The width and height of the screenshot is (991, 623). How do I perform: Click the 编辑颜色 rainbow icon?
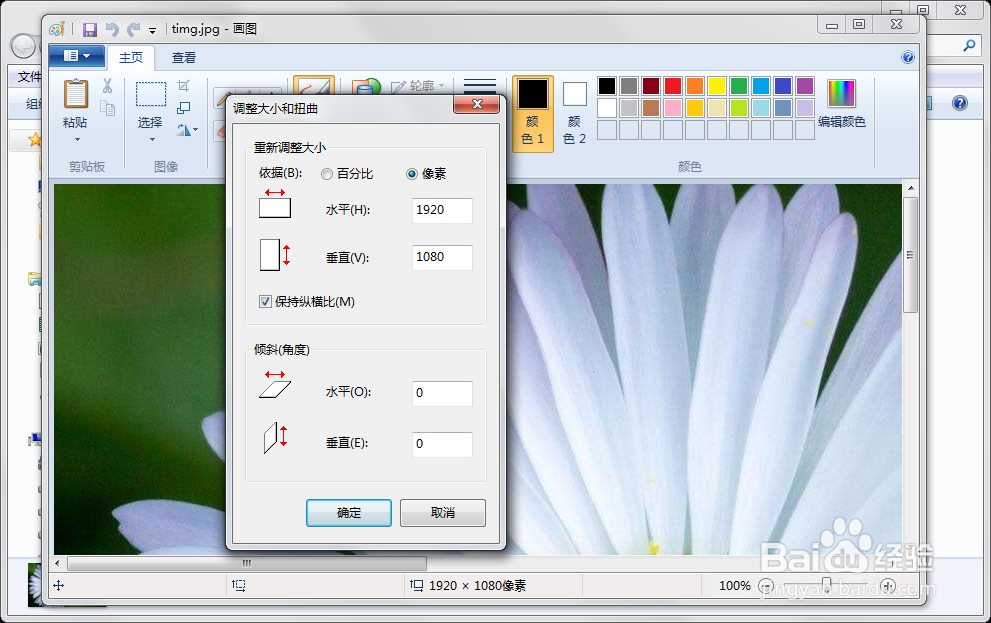pyautogui.click(x=841, y=94)
